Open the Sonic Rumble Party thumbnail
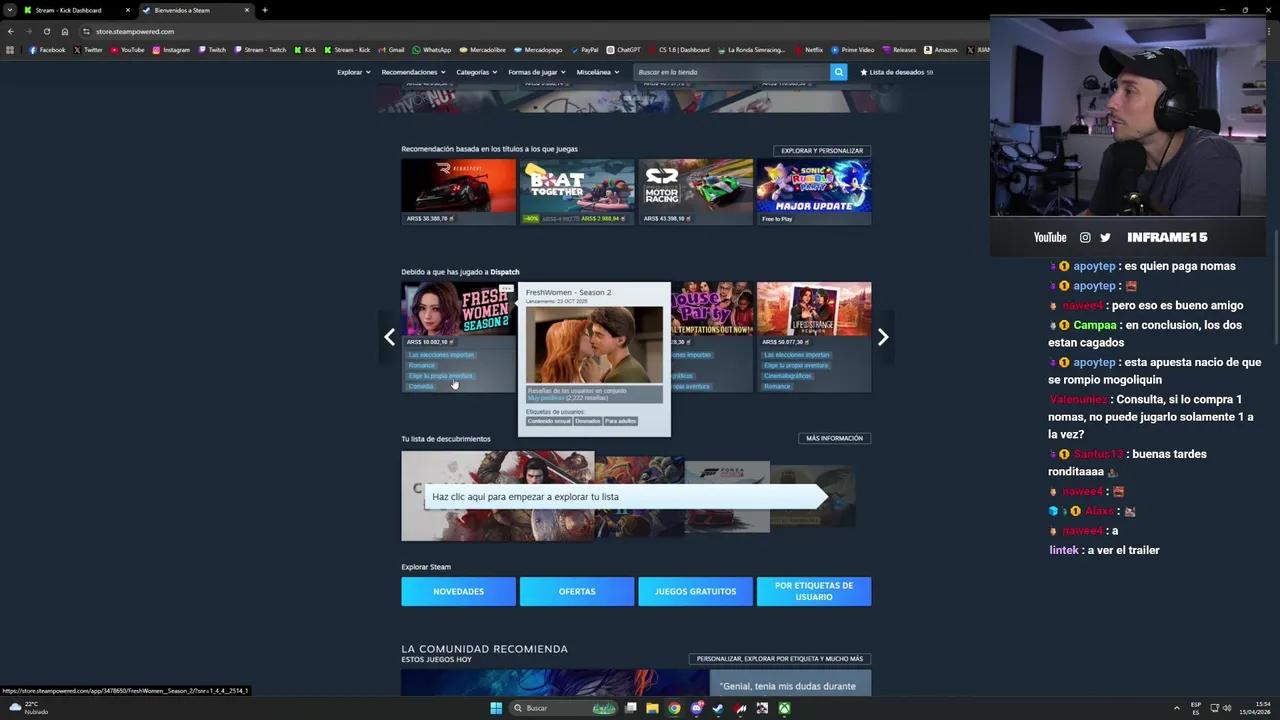Screen dimensions: 1280x720 814,186
